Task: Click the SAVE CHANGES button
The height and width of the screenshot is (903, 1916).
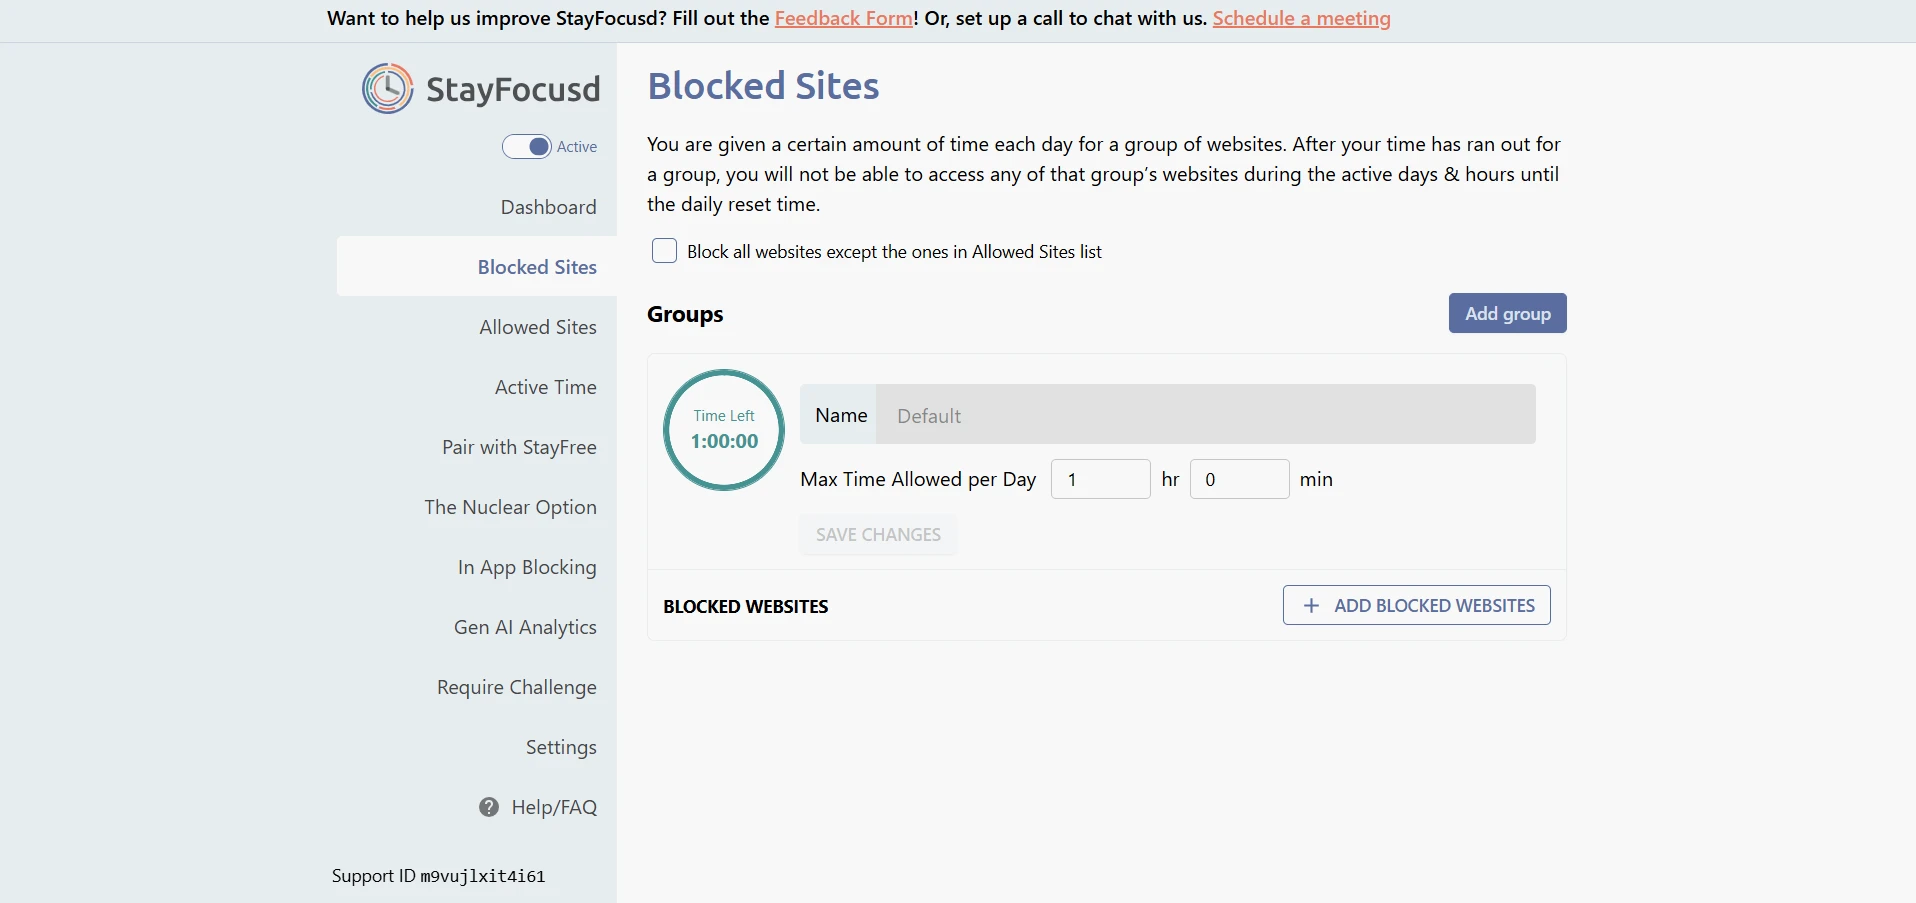Action: (x=878, y=534)
